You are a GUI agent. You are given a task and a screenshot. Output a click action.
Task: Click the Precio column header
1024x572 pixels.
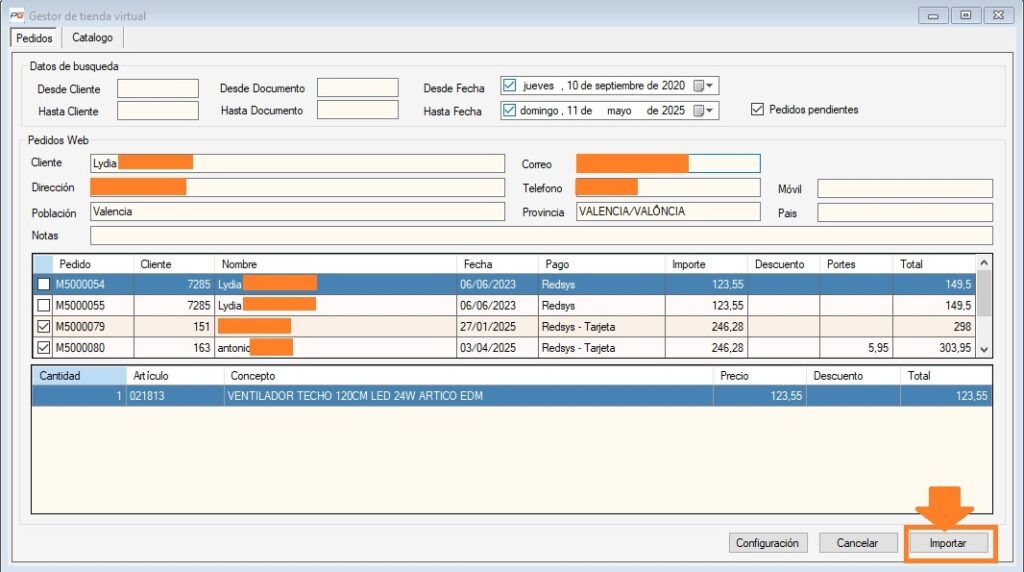pos(760,375)
